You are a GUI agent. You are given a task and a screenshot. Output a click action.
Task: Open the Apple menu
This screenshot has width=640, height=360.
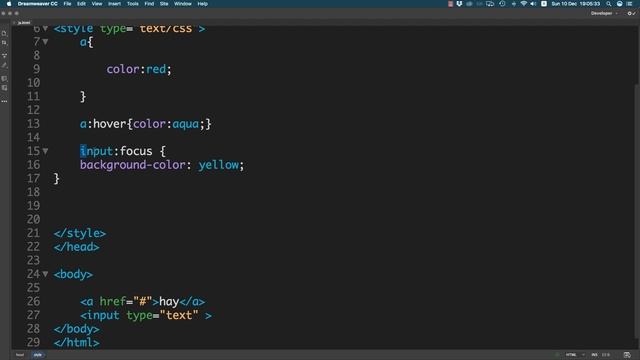(x=9, y=4)
